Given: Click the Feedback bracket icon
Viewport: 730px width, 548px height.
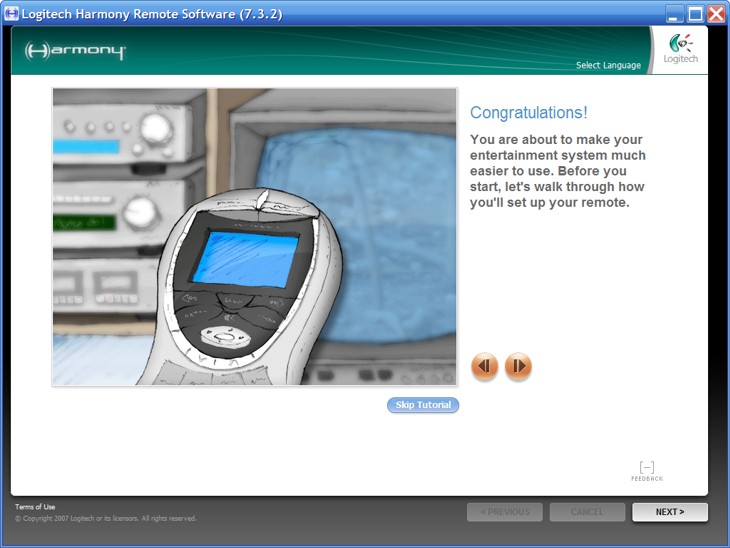Looking at the screenshot, I should click(x=647, y=471).
